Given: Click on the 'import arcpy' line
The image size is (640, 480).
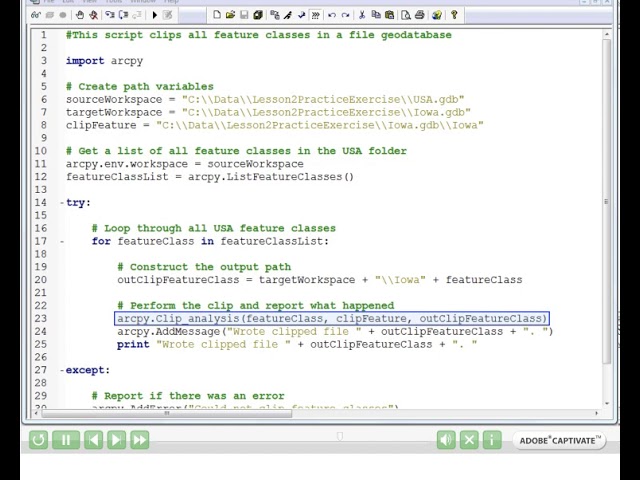Looking at the screenshot, I should pyautogui.click(x=104, y=61).
